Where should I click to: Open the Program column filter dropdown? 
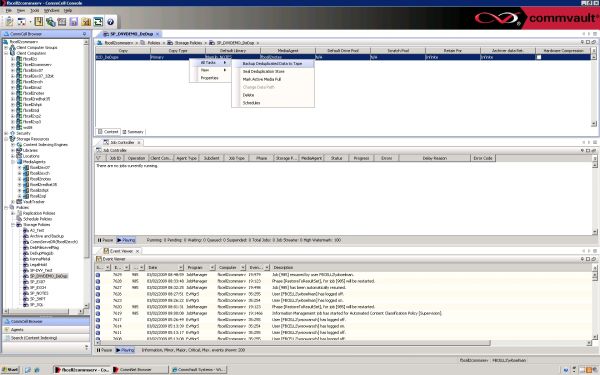(212, 267)
